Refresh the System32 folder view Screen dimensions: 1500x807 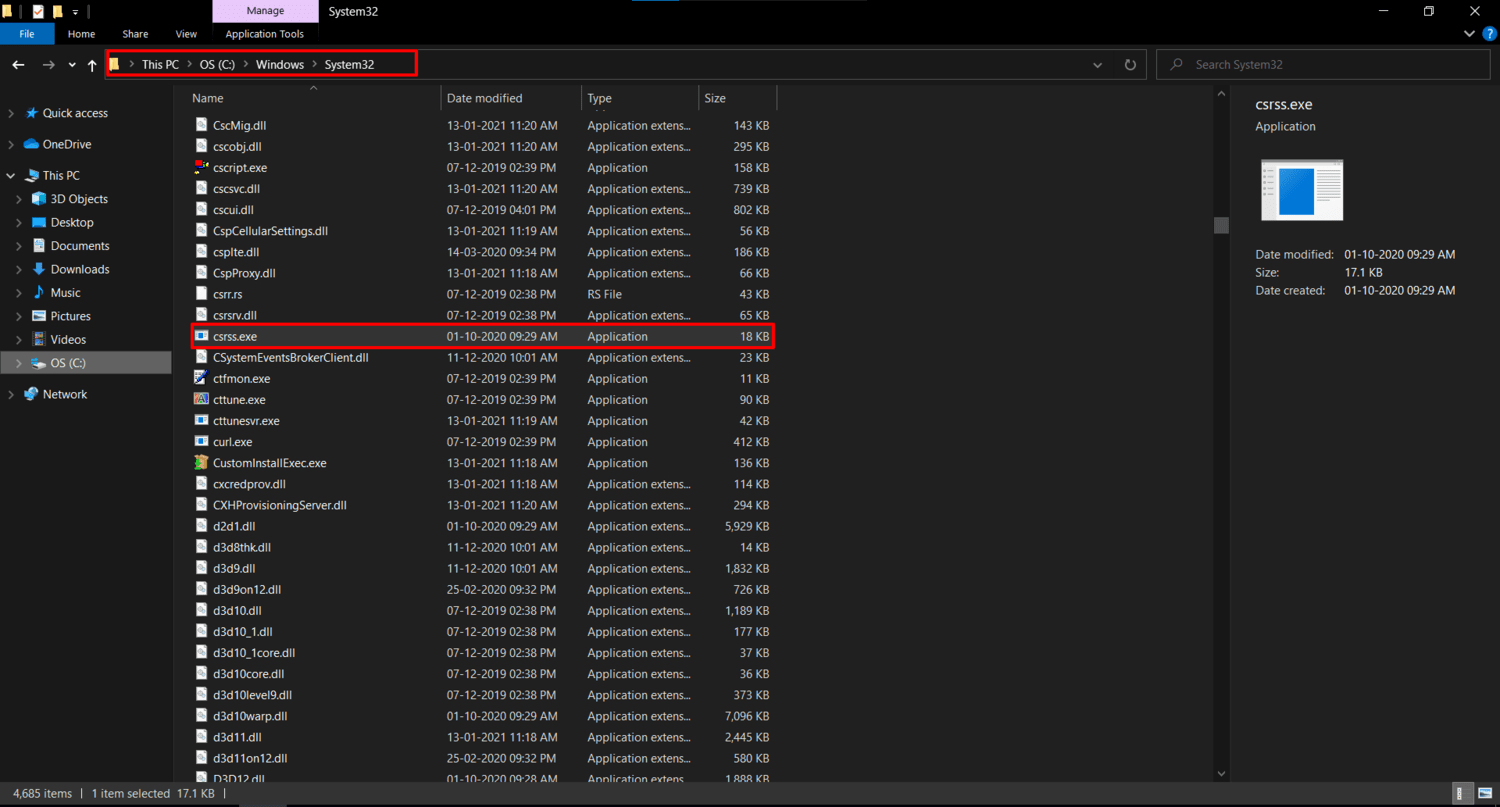[x=1129, y=64]
